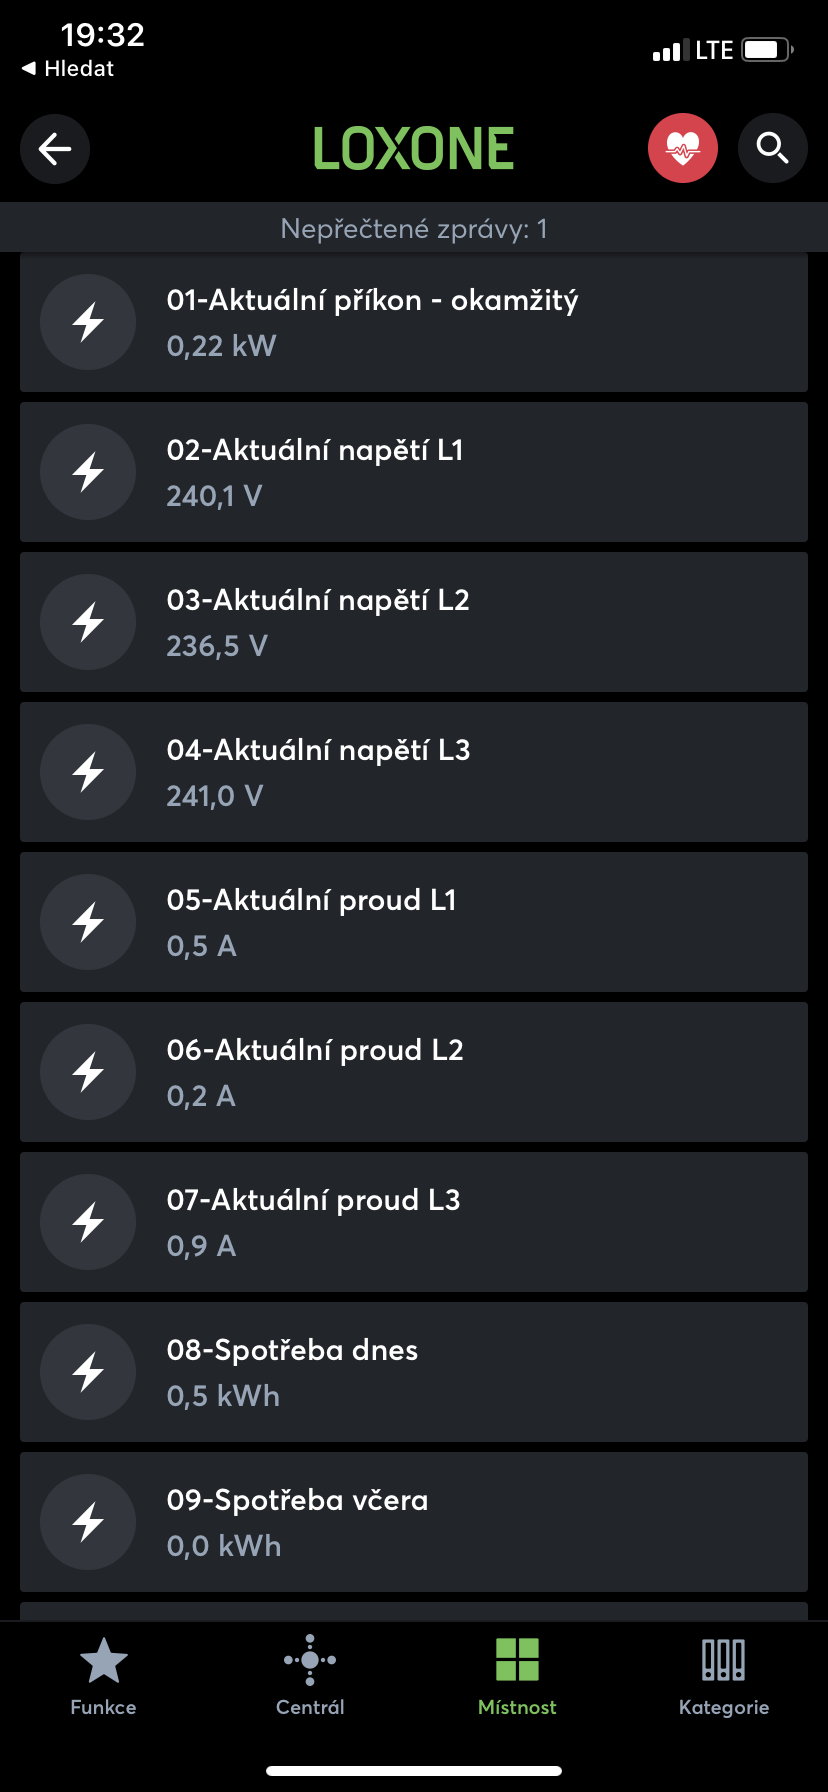Select the Místnost tab

point(517,1676)
